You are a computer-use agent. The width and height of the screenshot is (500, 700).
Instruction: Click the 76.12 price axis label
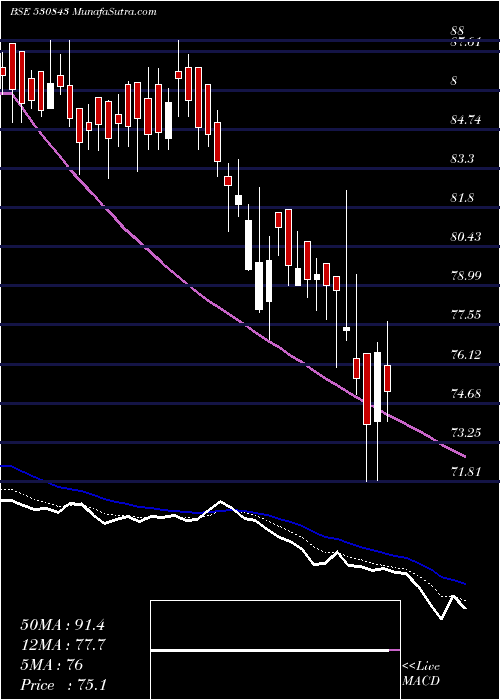click(x=466, y=355)
